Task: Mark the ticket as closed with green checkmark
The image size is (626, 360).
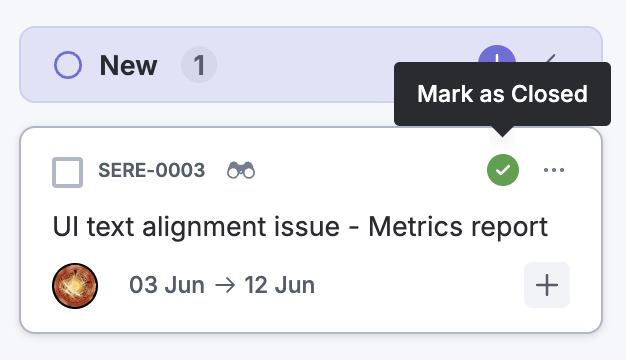Action: (503, 170)
